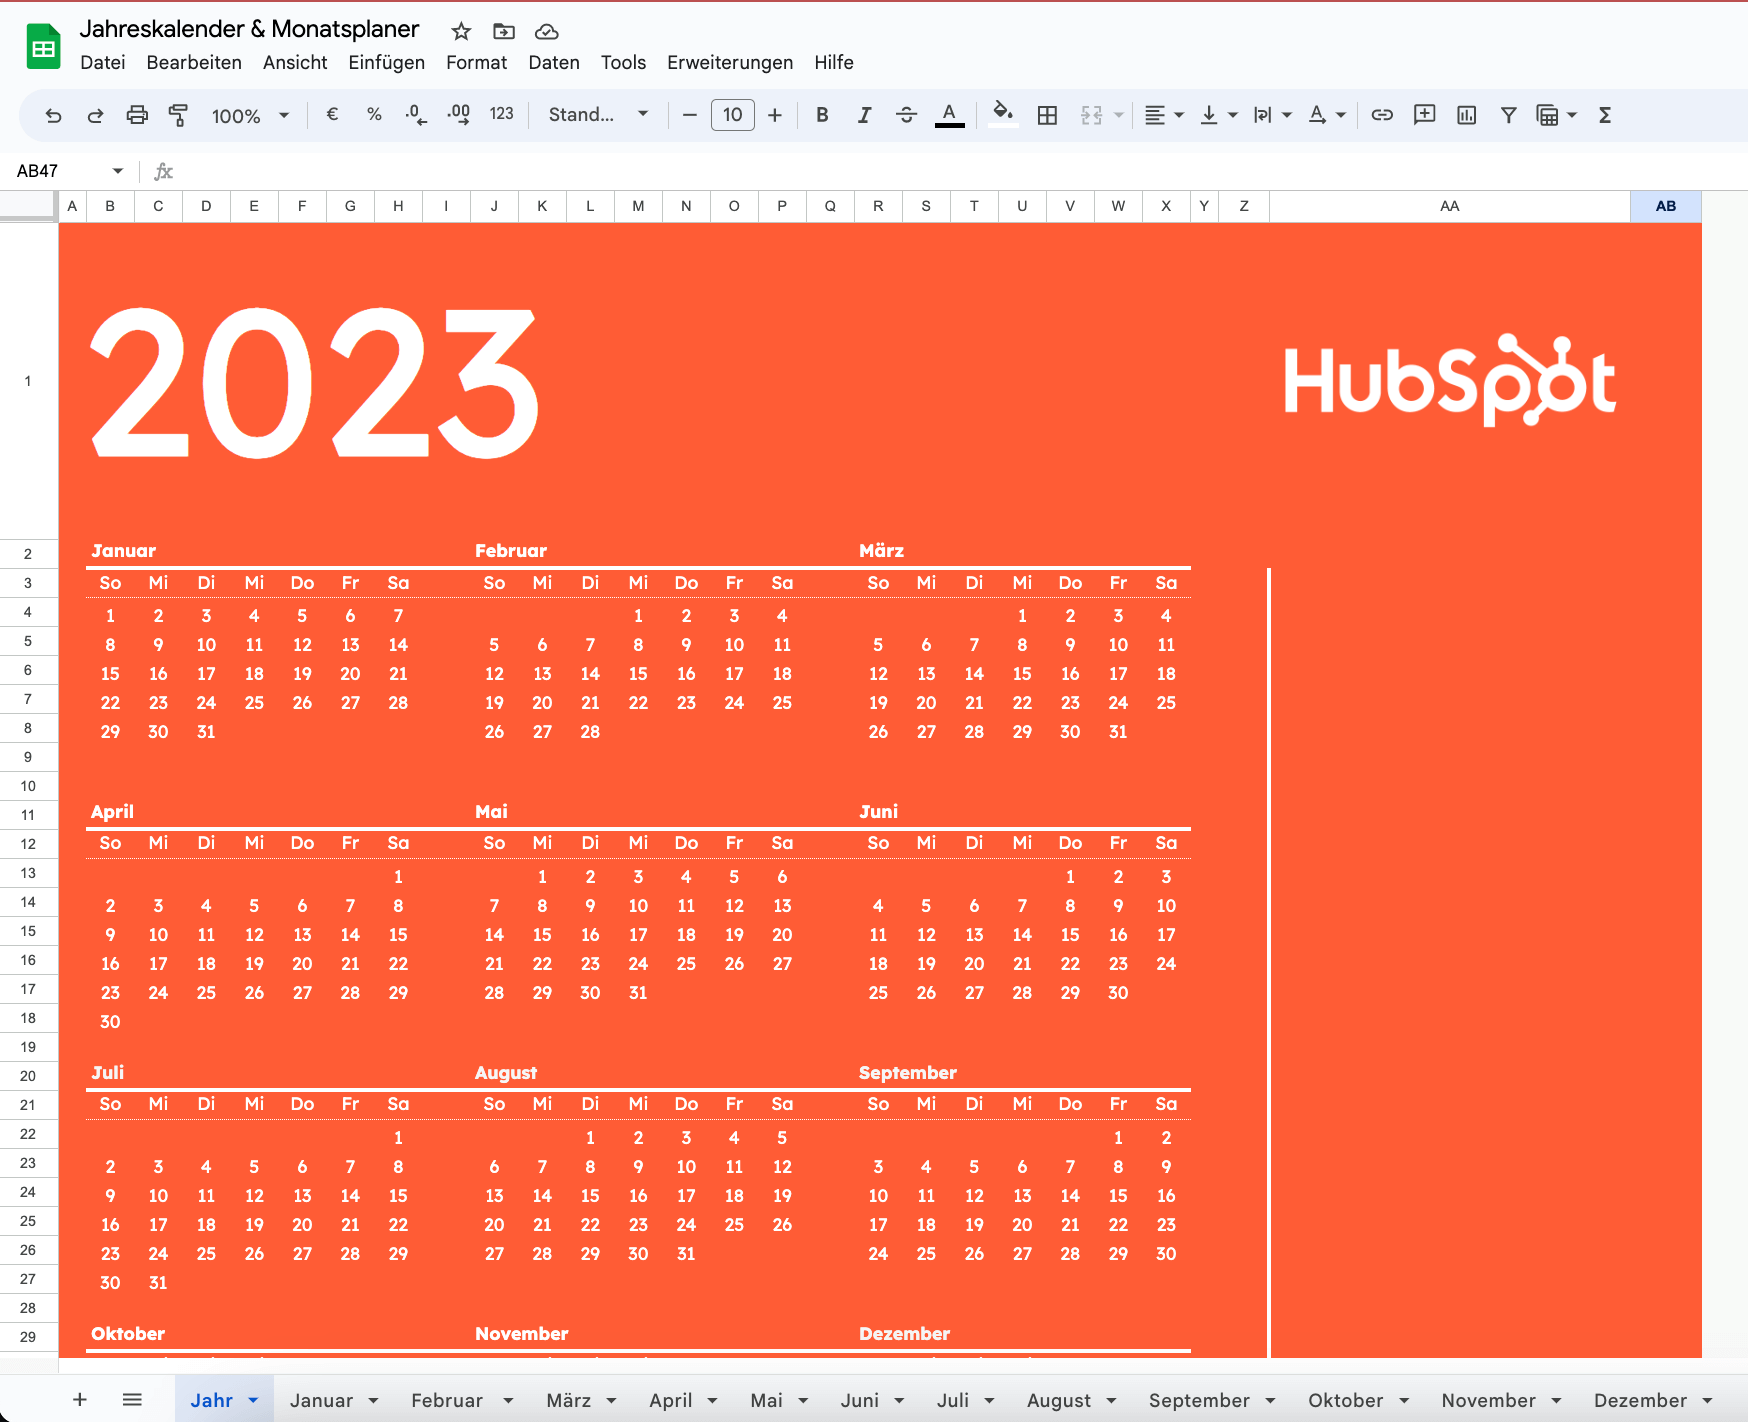The height and width of the screenshot is (1422, 1748).
Task: Click the undo arrow icon
Action: point(53,115)
